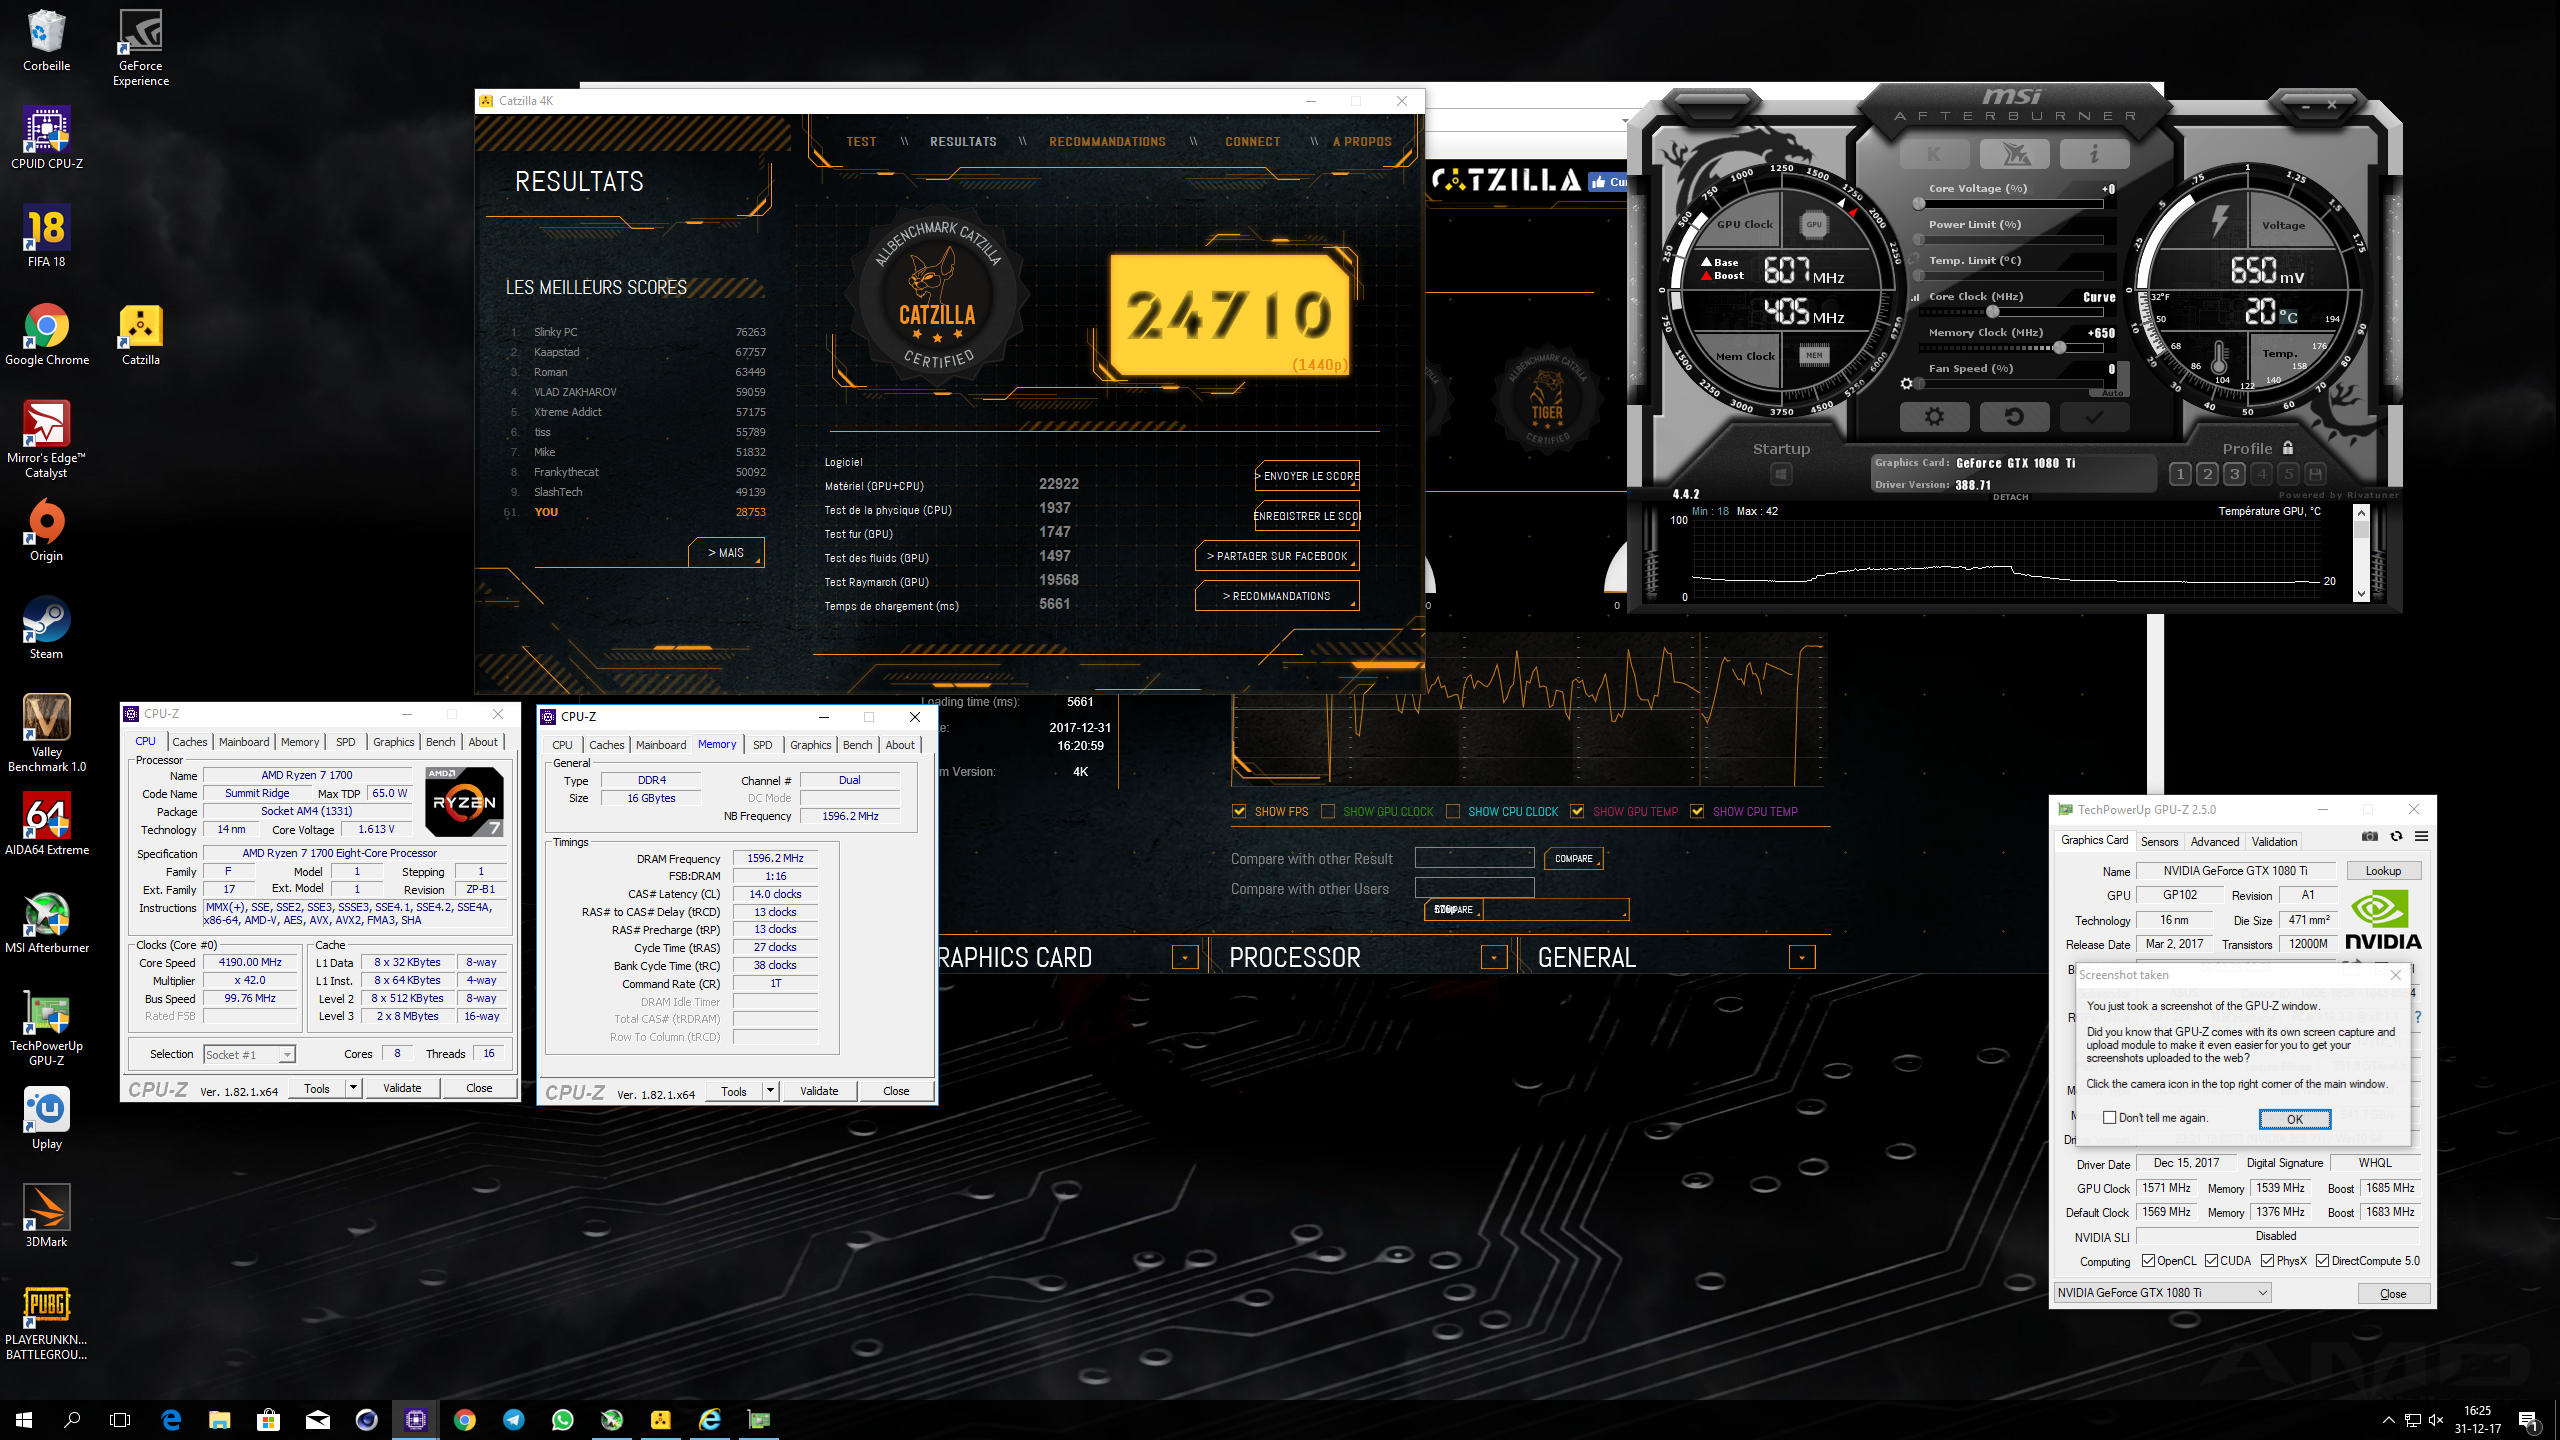Open CPU-Z Socket #1 selection dropdown
The height and width of the screenshot is (1440, 2560).
(249, 1055)
